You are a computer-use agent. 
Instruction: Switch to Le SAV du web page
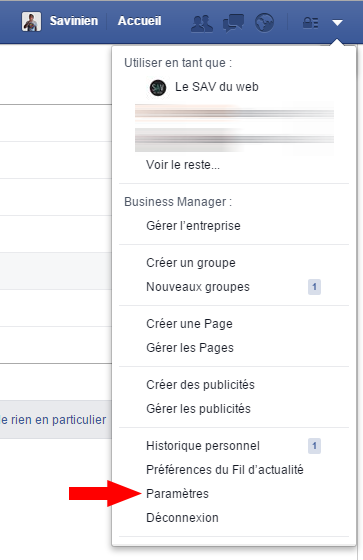tap(217, 87)
